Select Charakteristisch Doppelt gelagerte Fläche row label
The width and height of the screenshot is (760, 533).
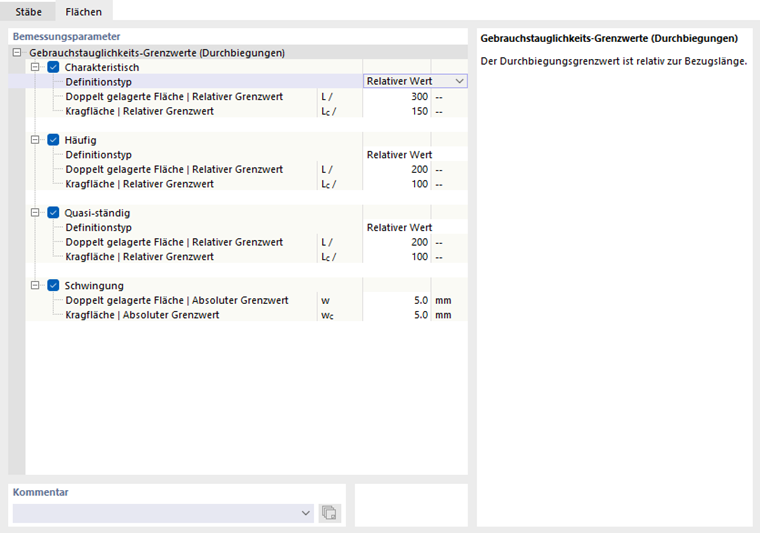(174, 96)
